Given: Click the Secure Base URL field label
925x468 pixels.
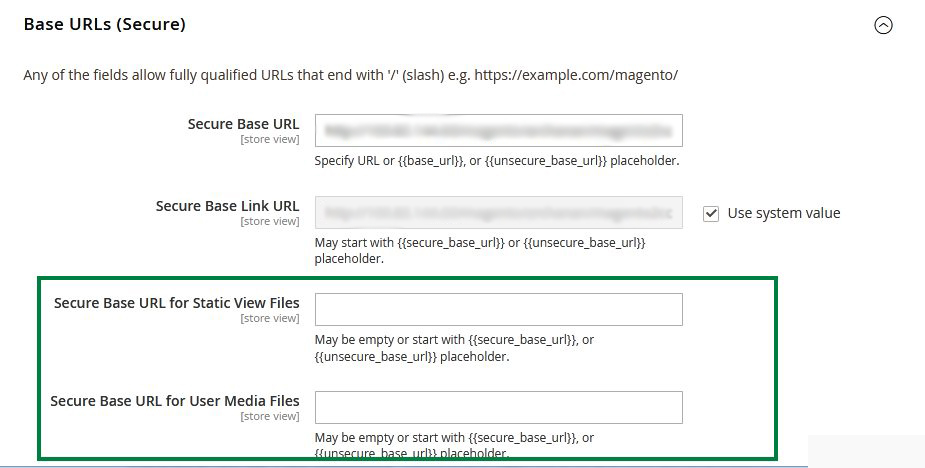Looking at the screenshot, I should 243,124.
